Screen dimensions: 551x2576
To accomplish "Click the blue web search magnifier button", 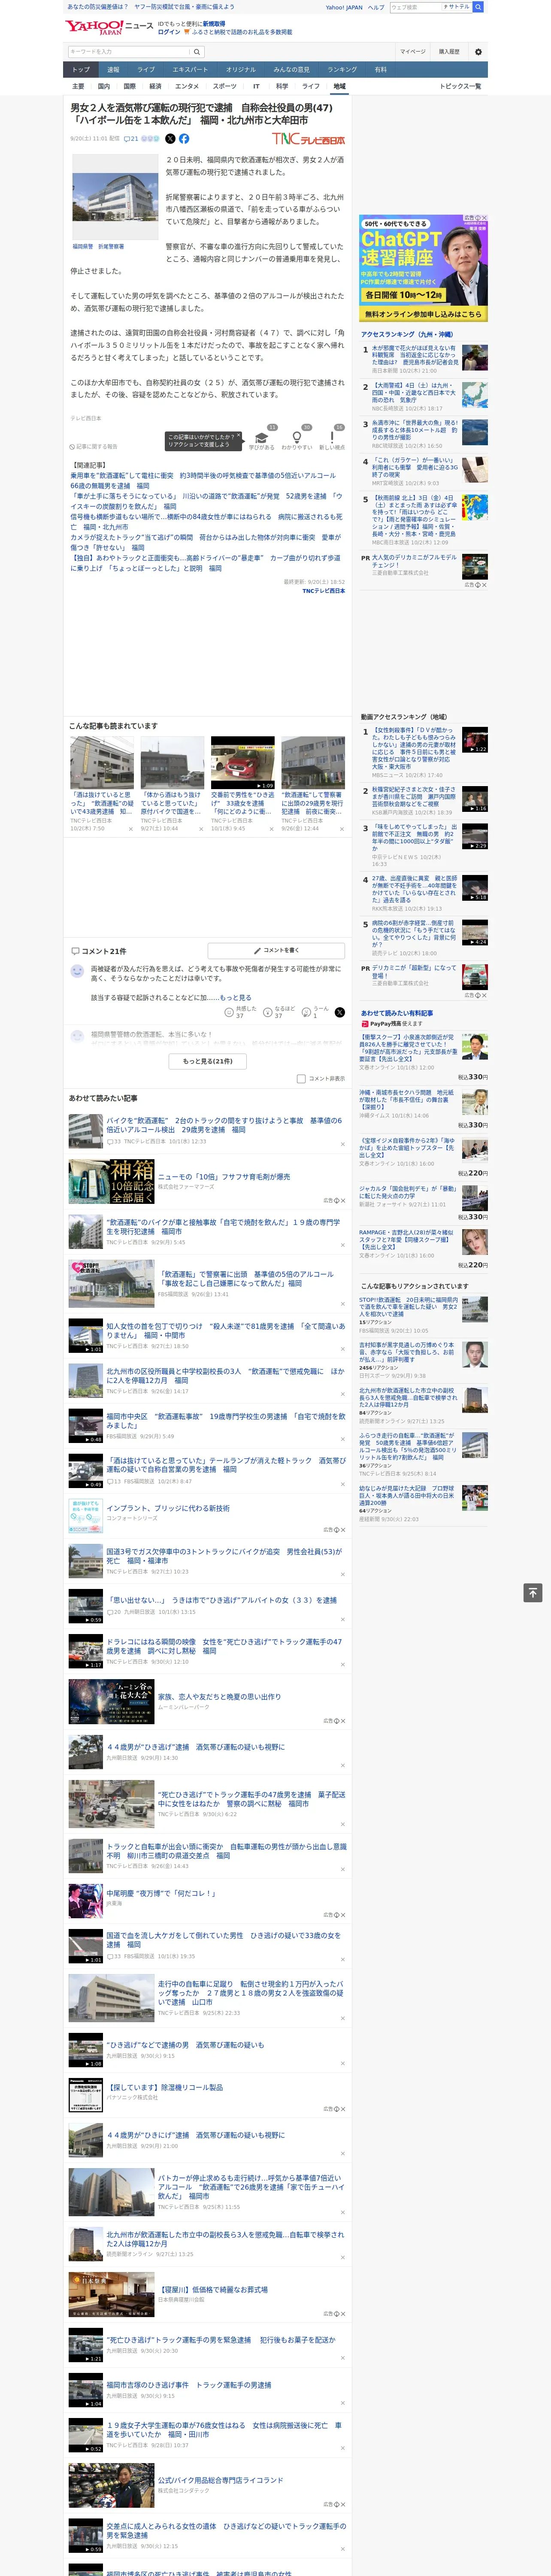I will coord(478,7).
